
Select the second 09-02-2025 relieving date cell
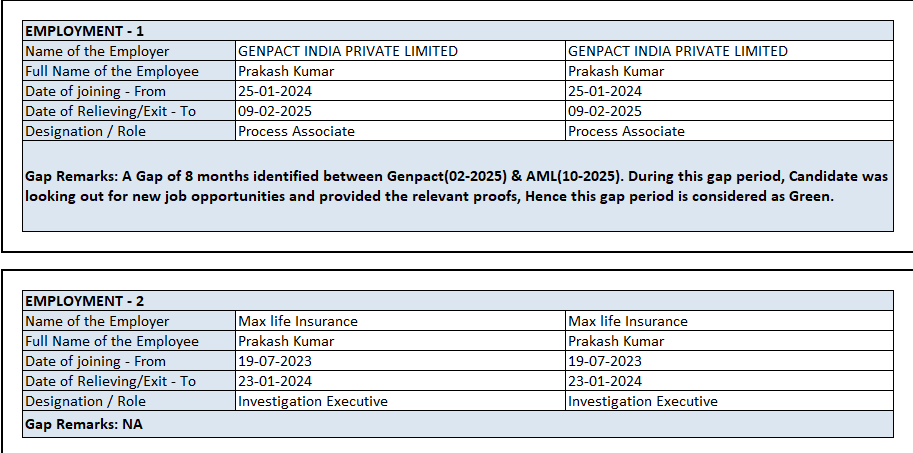tap(605, 111)
